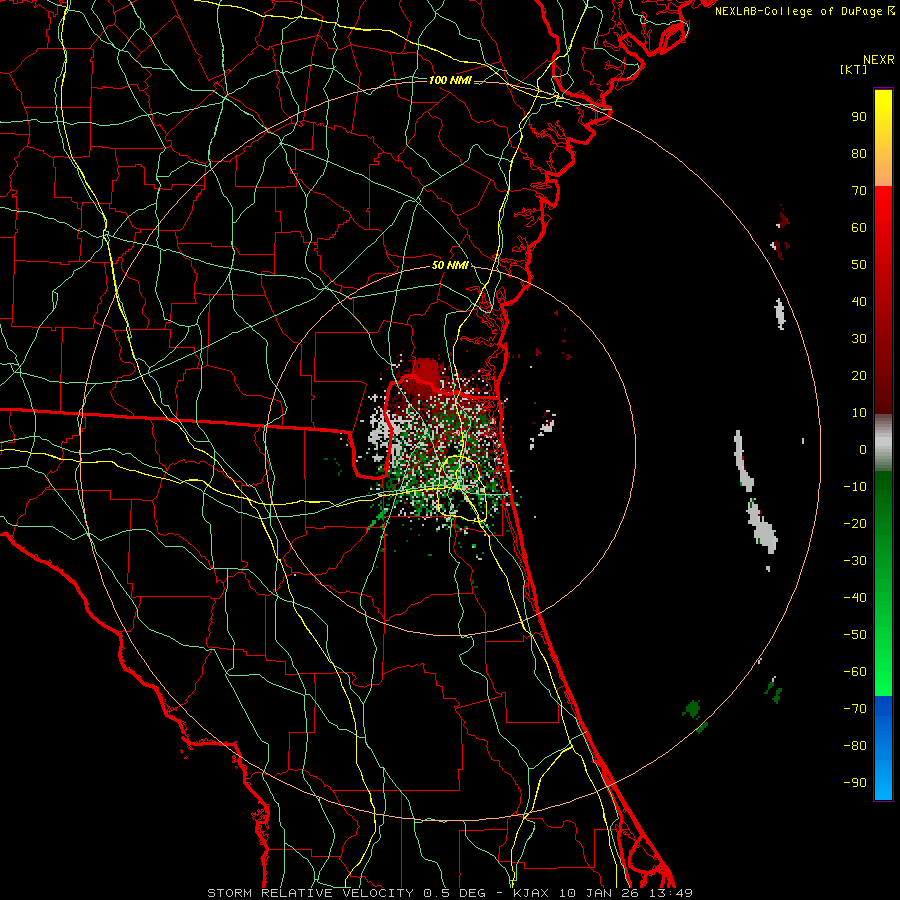Click the green offshore echo in southeast

pyautogui.click(x=693, y=709)
